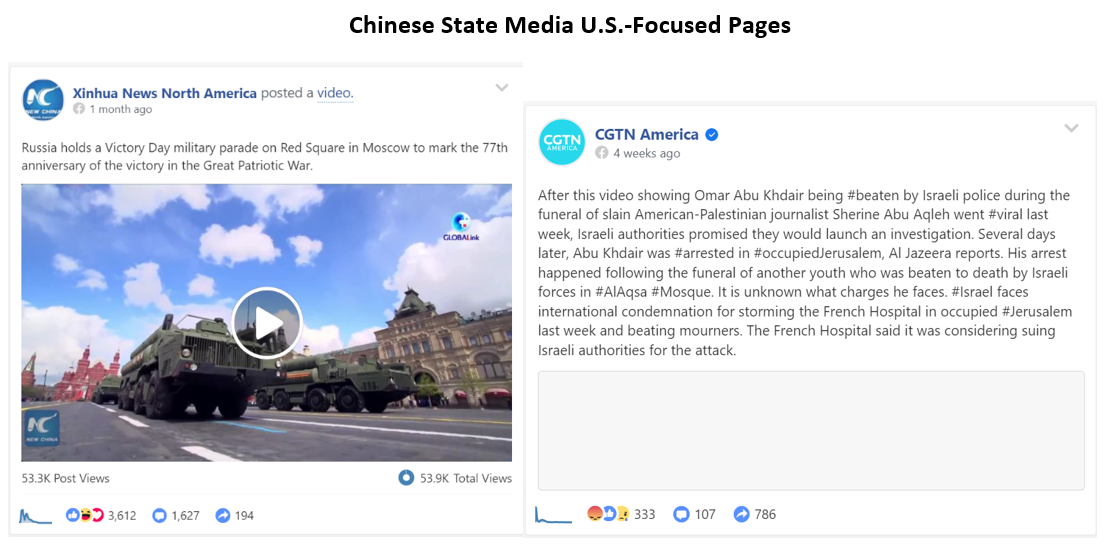
Task: Click the comment icon showing 1,627
Action: 160,516
